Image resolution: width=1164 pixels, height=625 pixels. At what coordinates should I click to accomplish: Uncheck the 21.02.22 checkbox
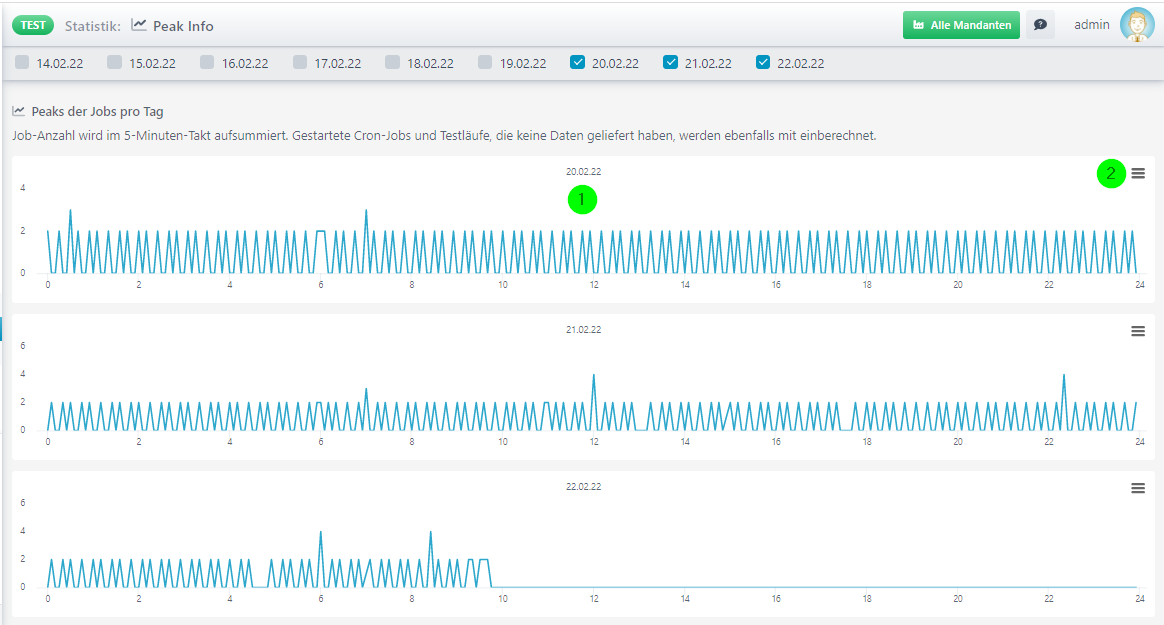(x=670, y=62)
